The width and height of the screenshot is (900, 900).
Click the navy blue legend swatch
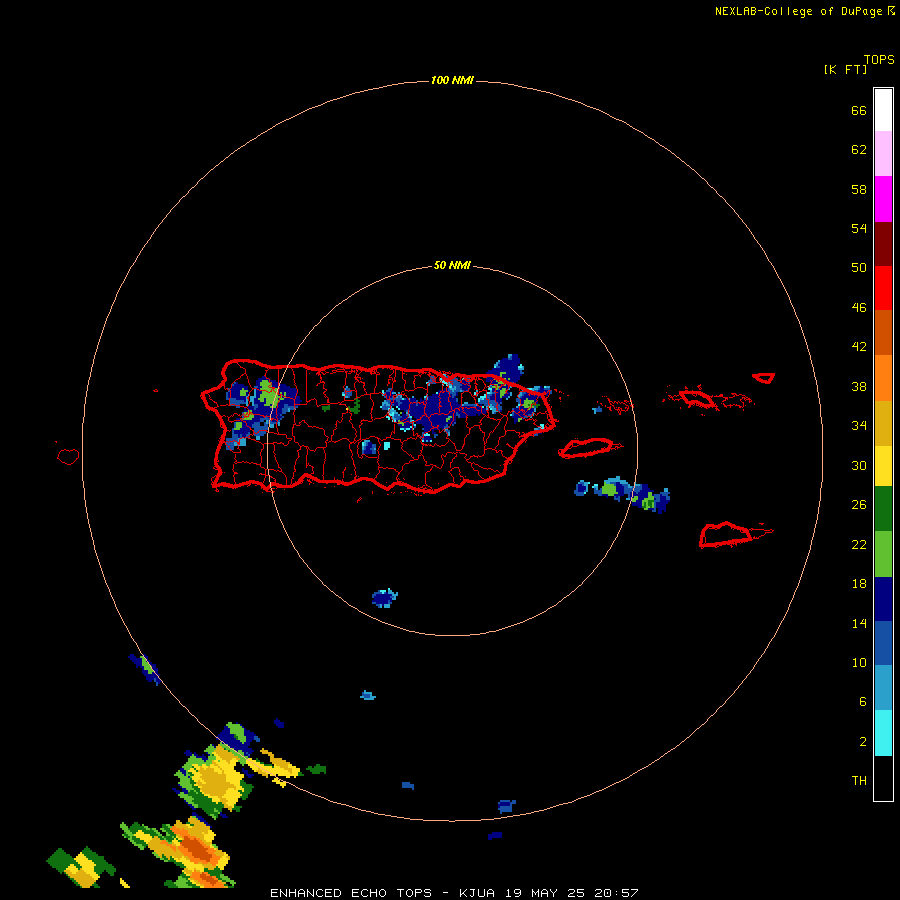click(x=883, y=599)
